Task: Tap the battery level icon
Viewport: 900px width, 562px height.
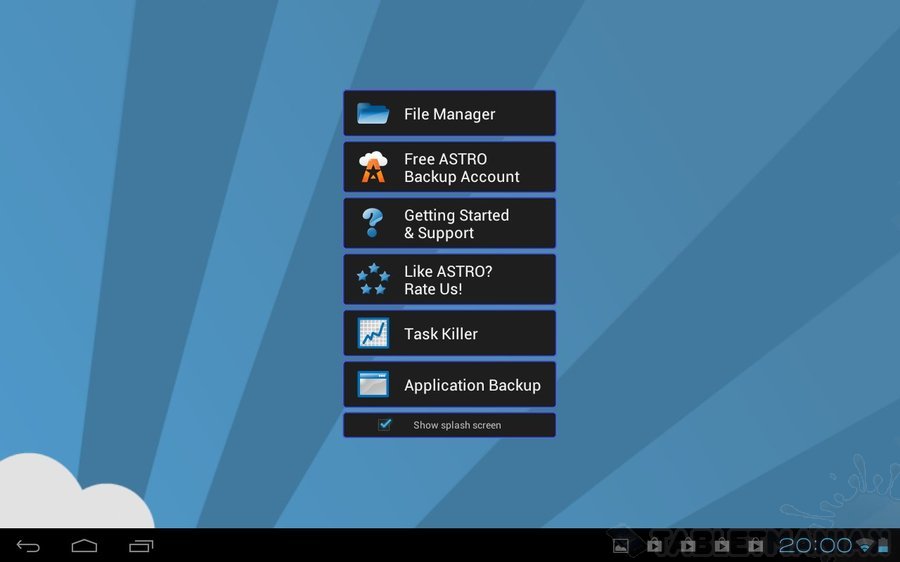Action: coord(883,546)
